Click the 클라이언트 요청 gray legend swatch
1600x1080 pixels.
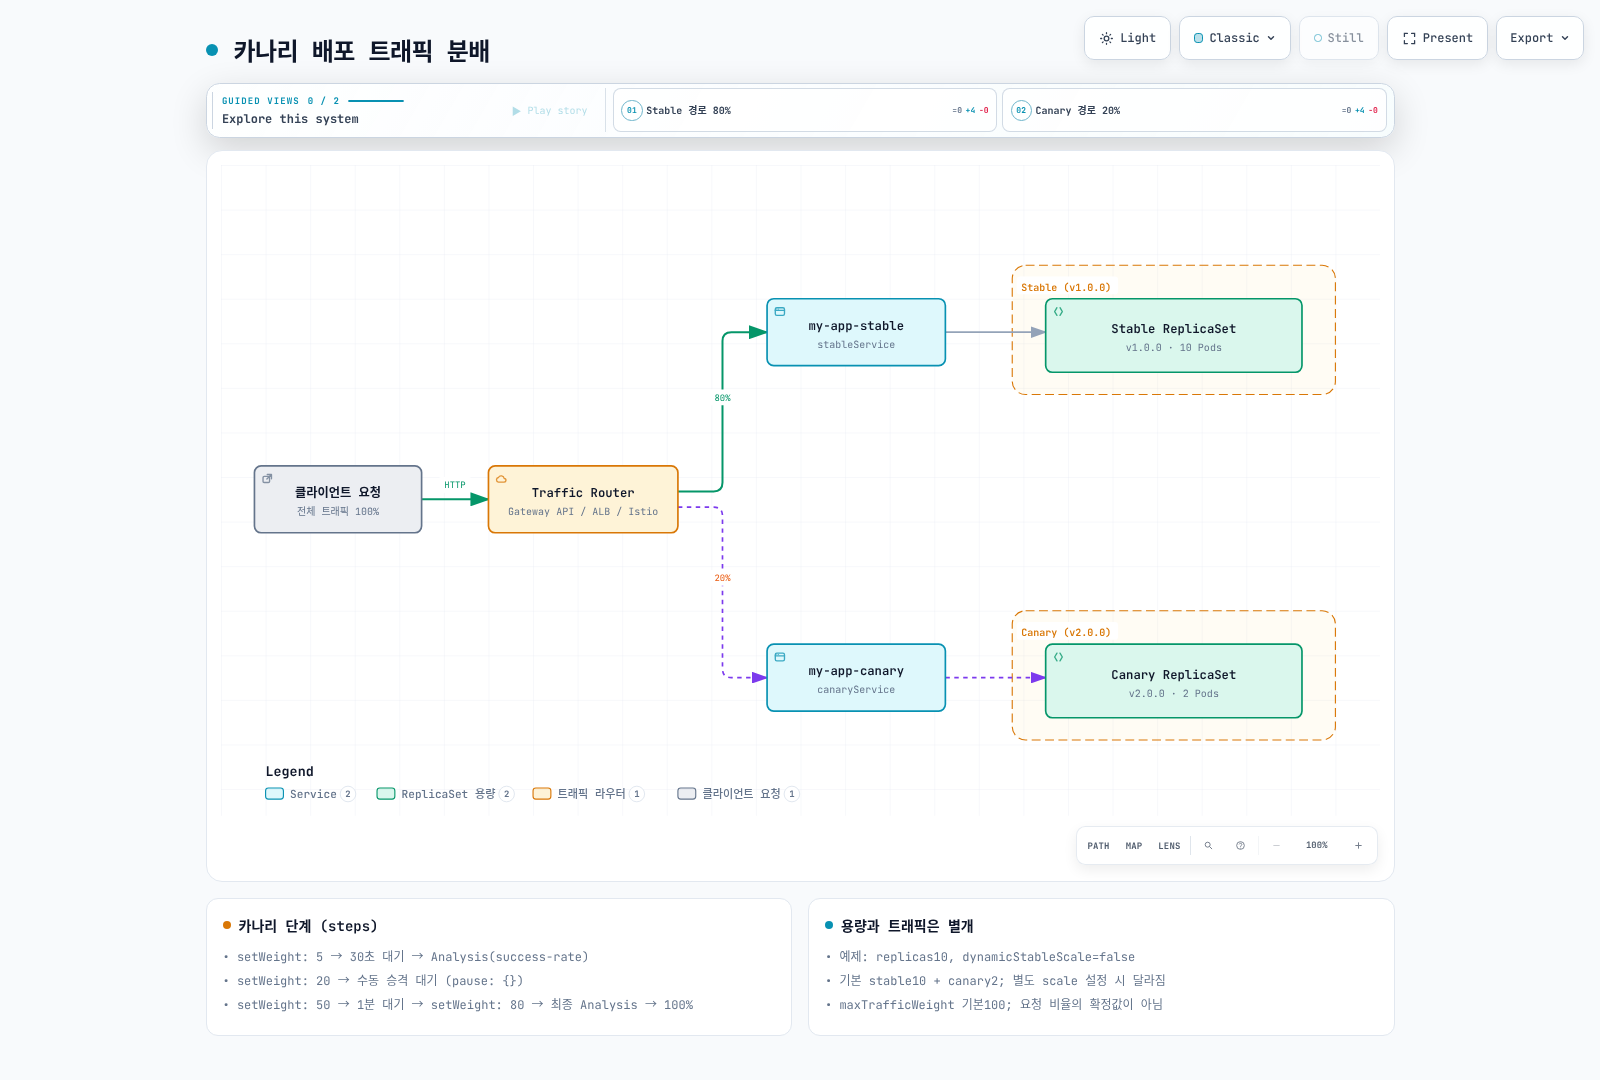[687, 794]
